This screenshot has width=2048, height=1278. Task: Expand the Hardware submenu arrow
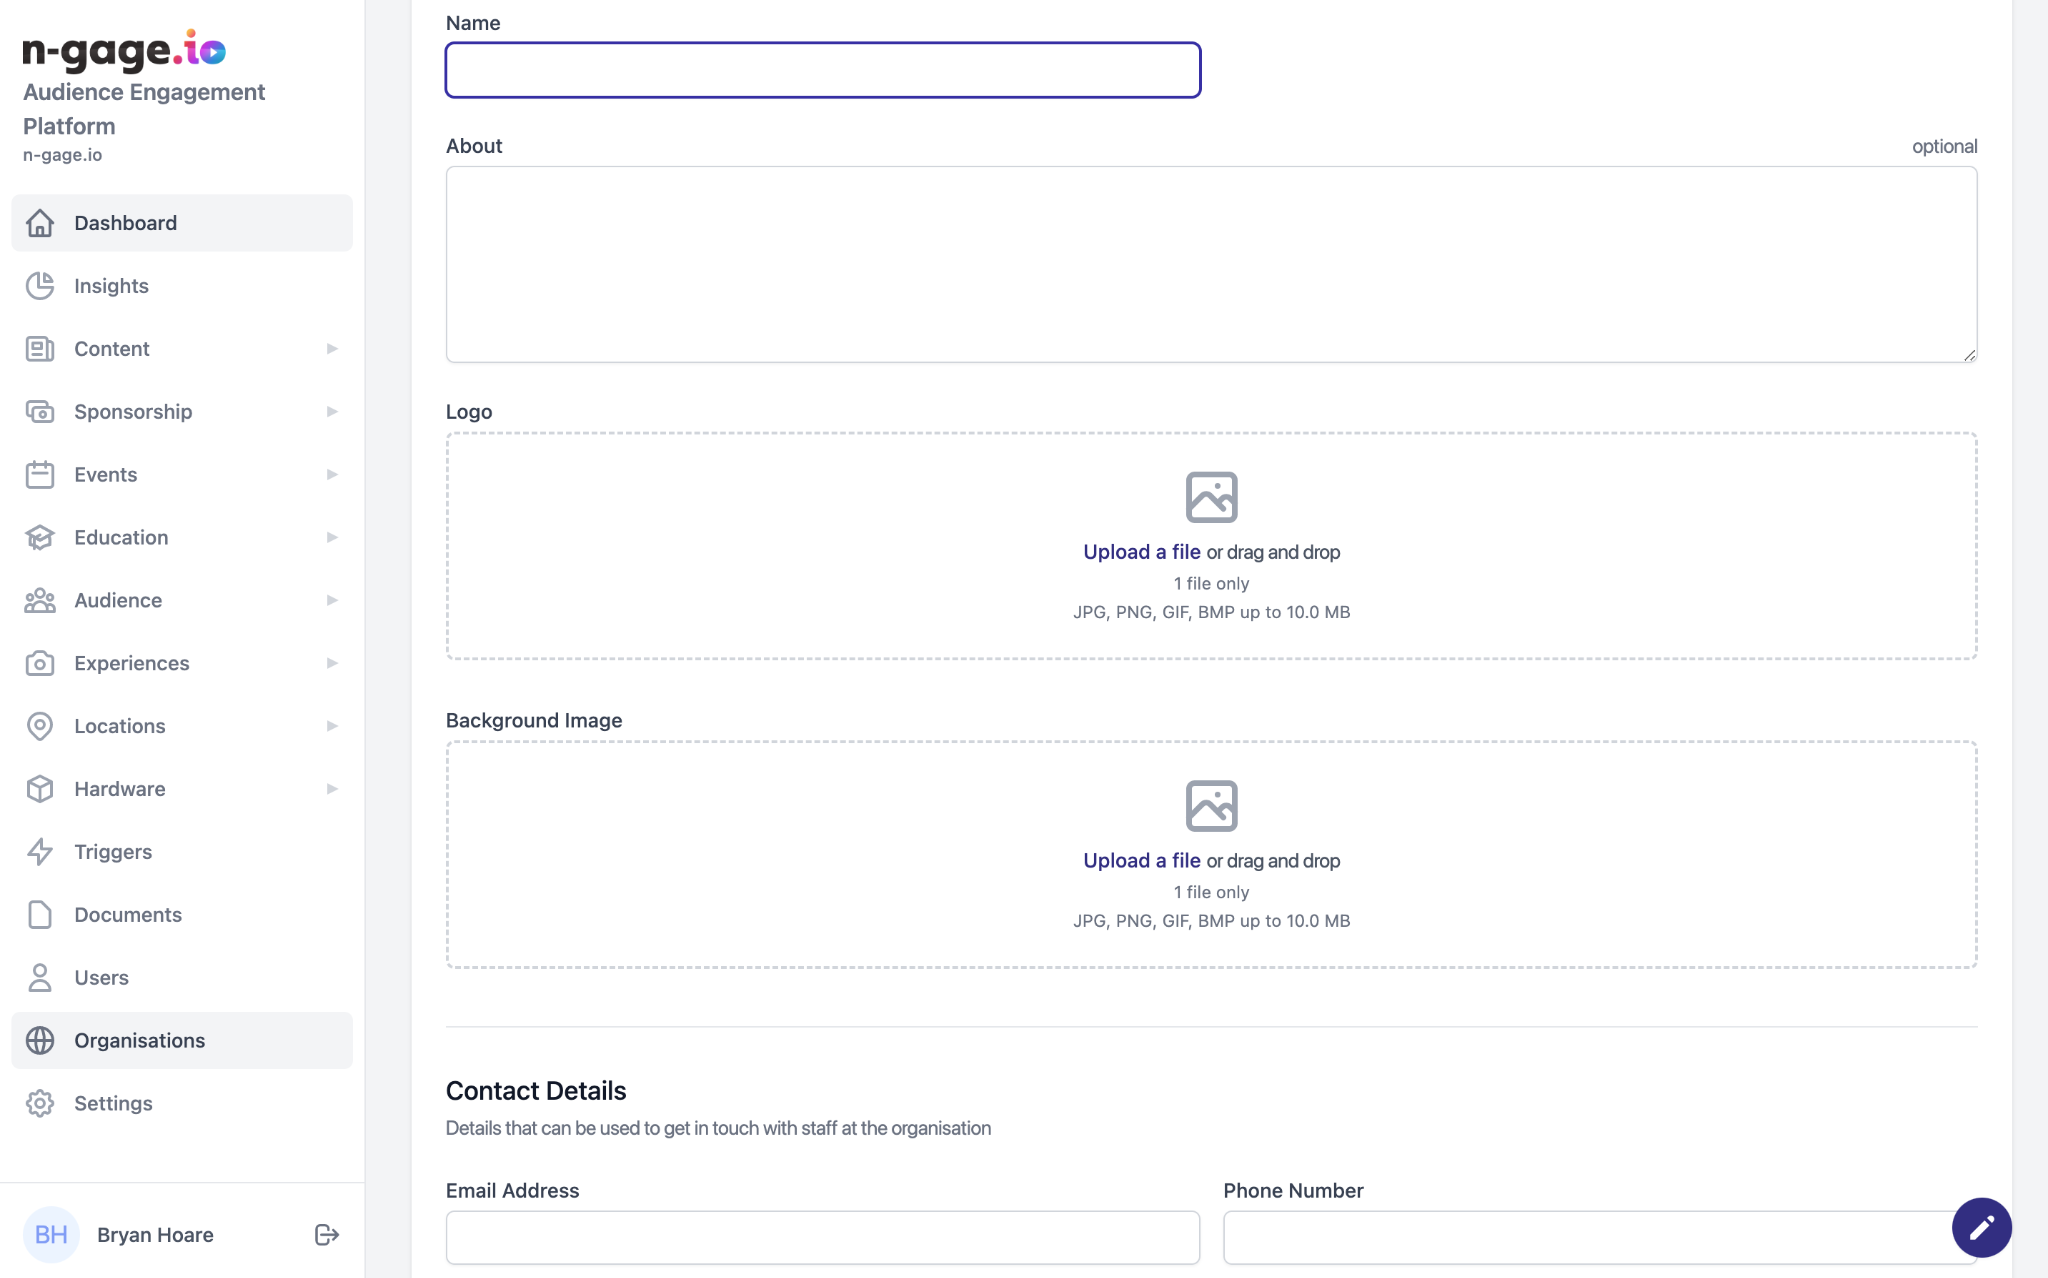pyautogui.click(x=332, y=789)
